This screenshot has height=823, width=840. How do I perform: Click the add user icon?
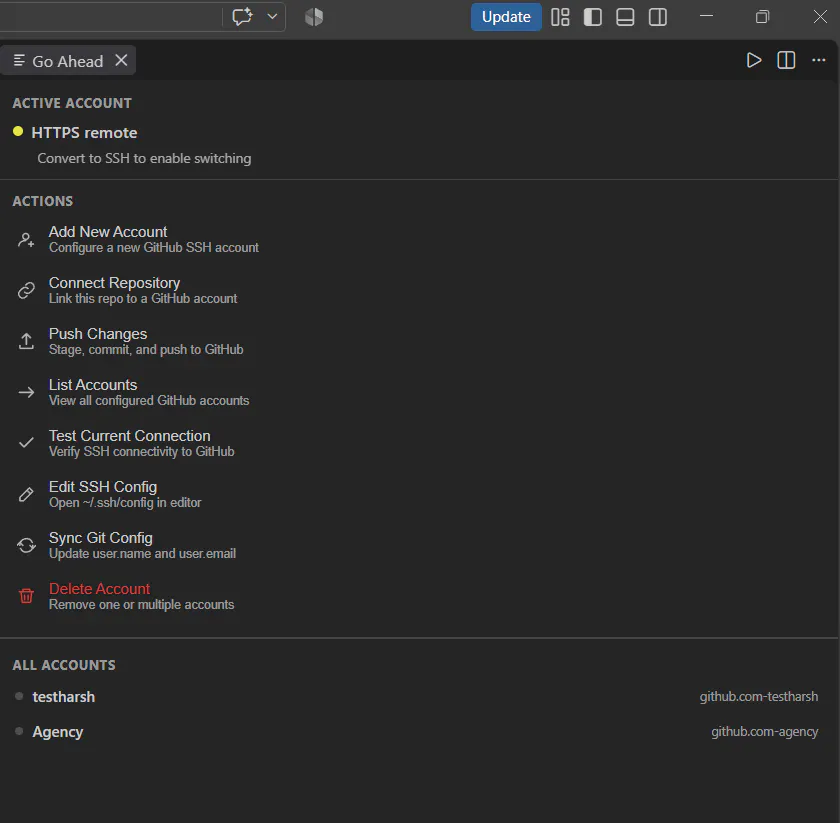click(26, 240)
